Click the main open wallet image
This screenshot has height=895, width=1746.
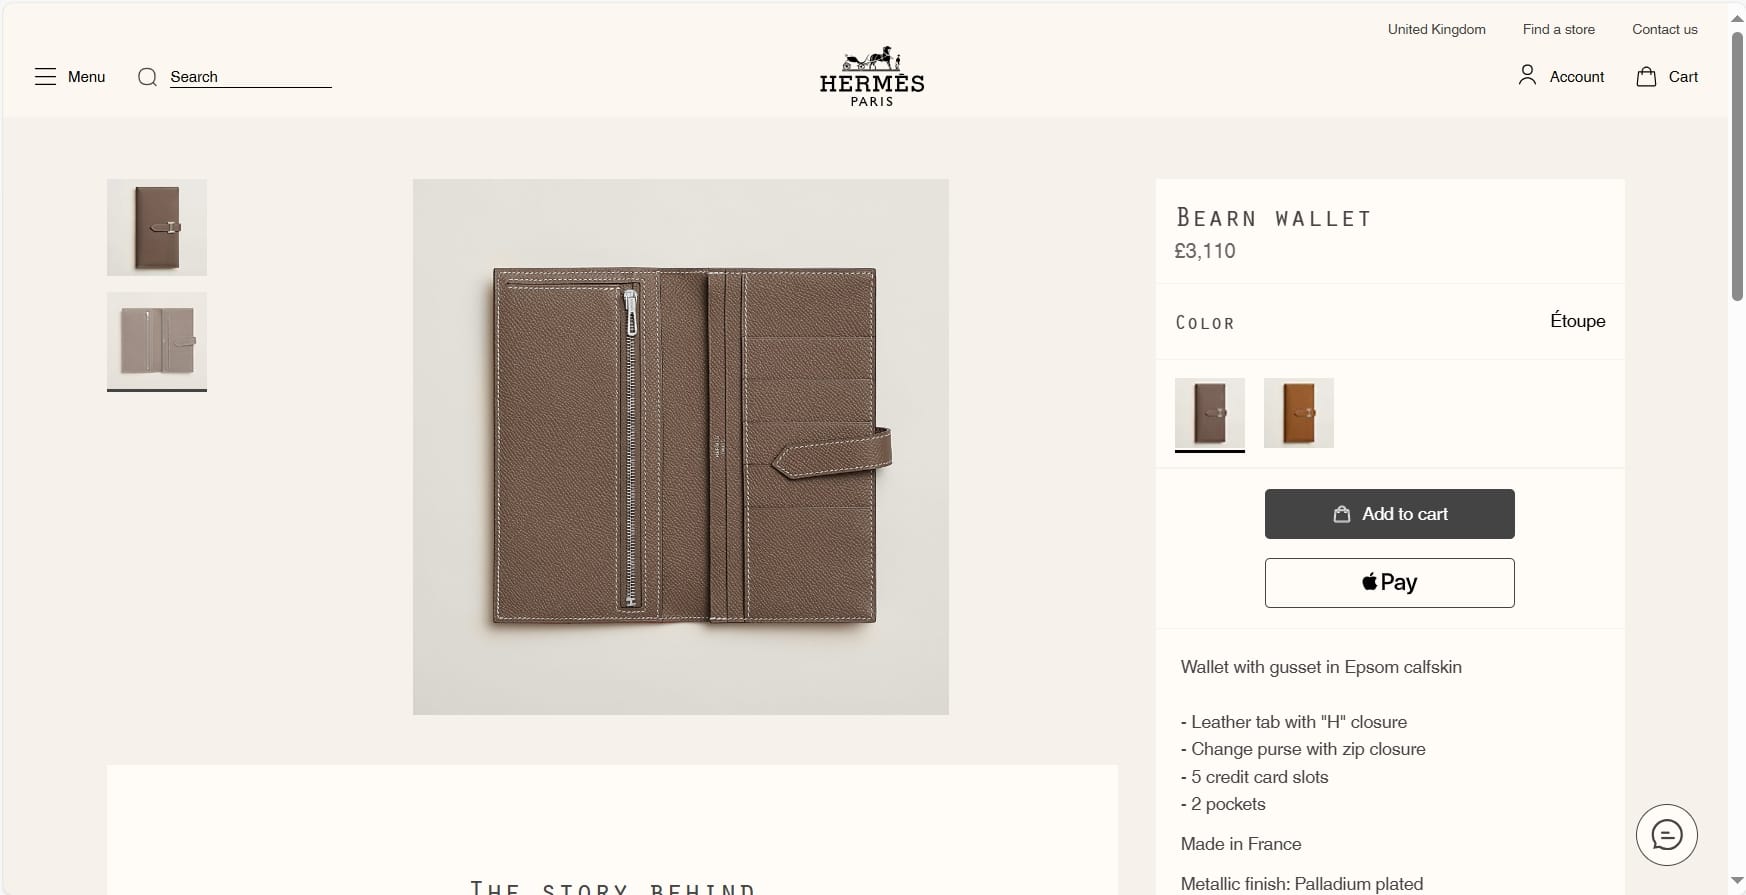[x=681, y=447]
